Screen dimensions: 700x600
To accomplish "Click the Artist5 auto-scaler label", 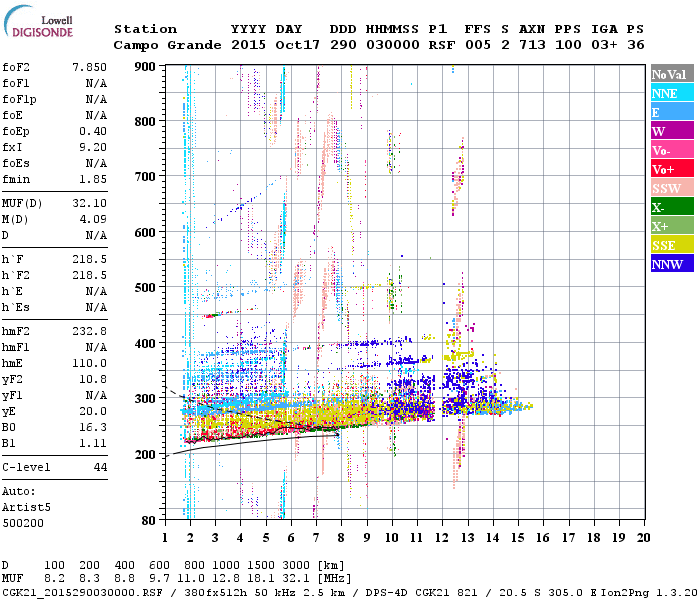I will click(26, 508).
